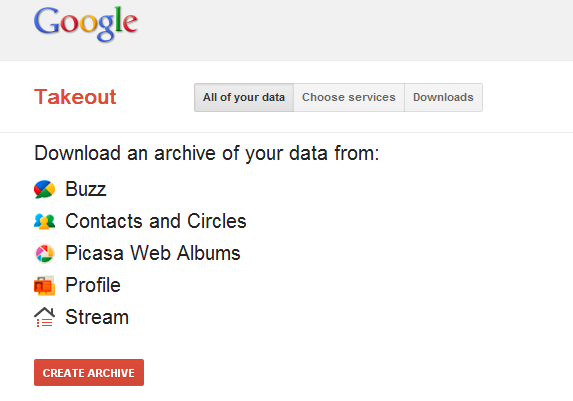Click the Picasa Web Albums text label
Image resolution: width=573 pixels, height=401 pixels.
(153, 253)
